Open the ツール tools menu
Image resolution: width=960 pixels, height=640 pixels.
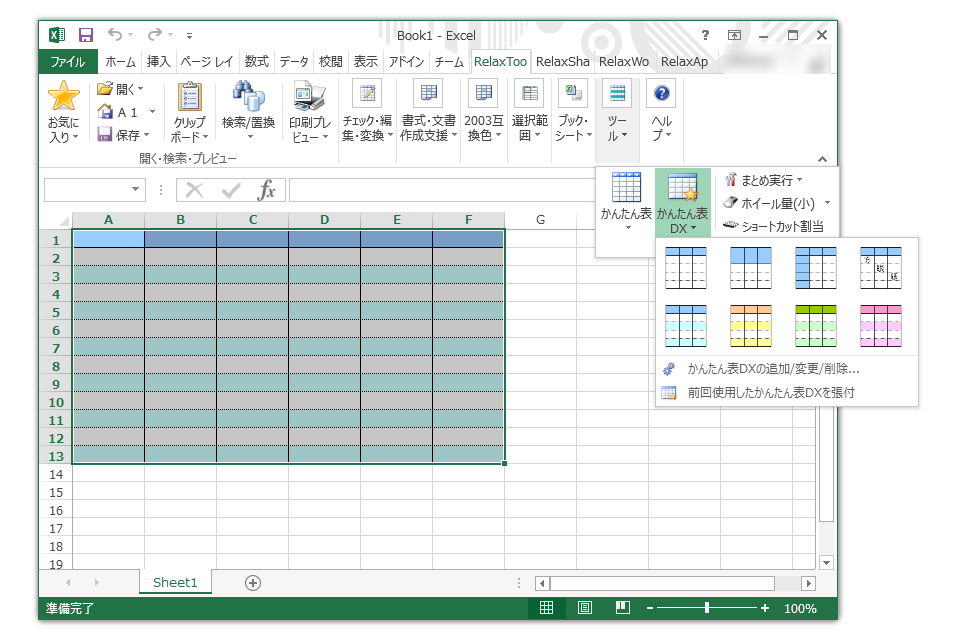pyautogui.click(x=617, y=111)
